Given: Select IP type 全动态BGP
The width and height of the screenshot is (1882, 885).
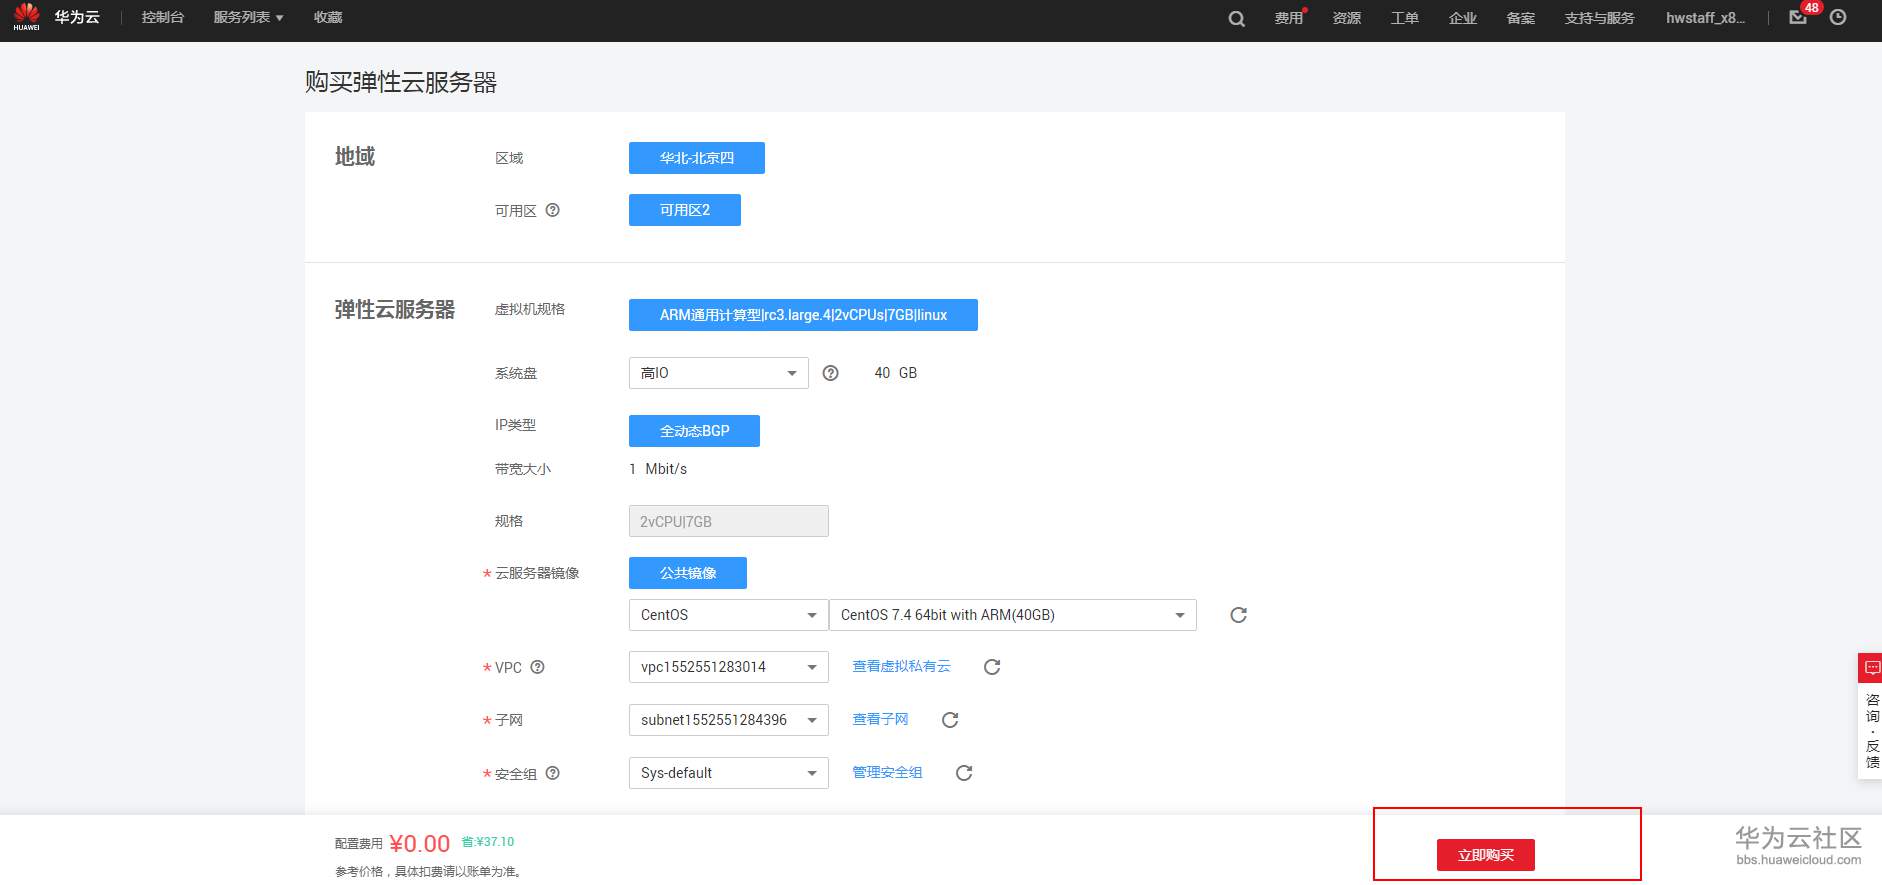Looking at the screenshot, I should tap(694, 431).
